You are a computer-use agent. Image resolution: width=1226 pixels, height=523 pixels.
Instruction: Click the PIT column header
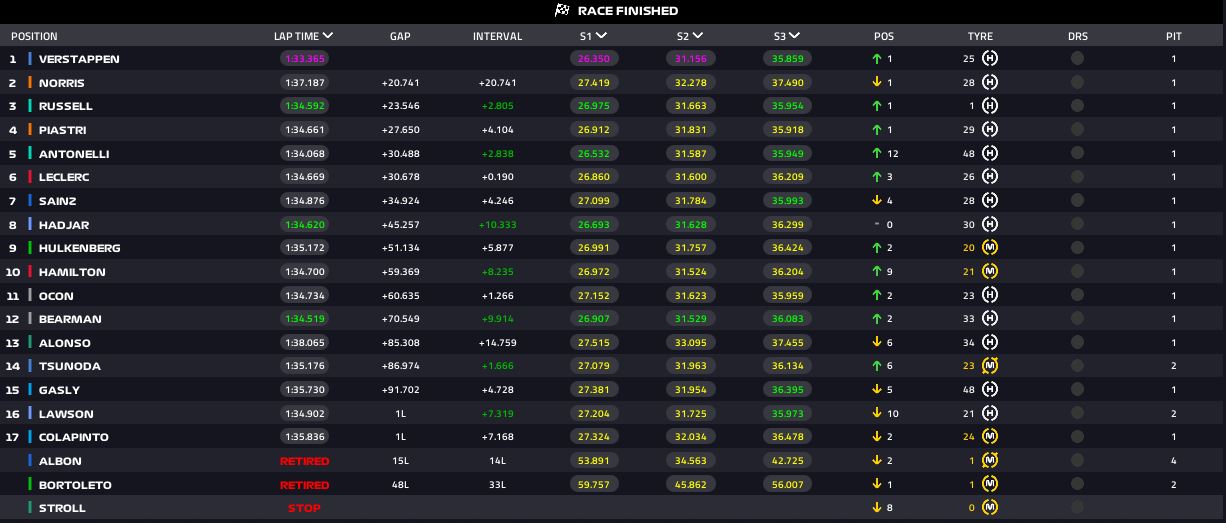click(1174, 36)
